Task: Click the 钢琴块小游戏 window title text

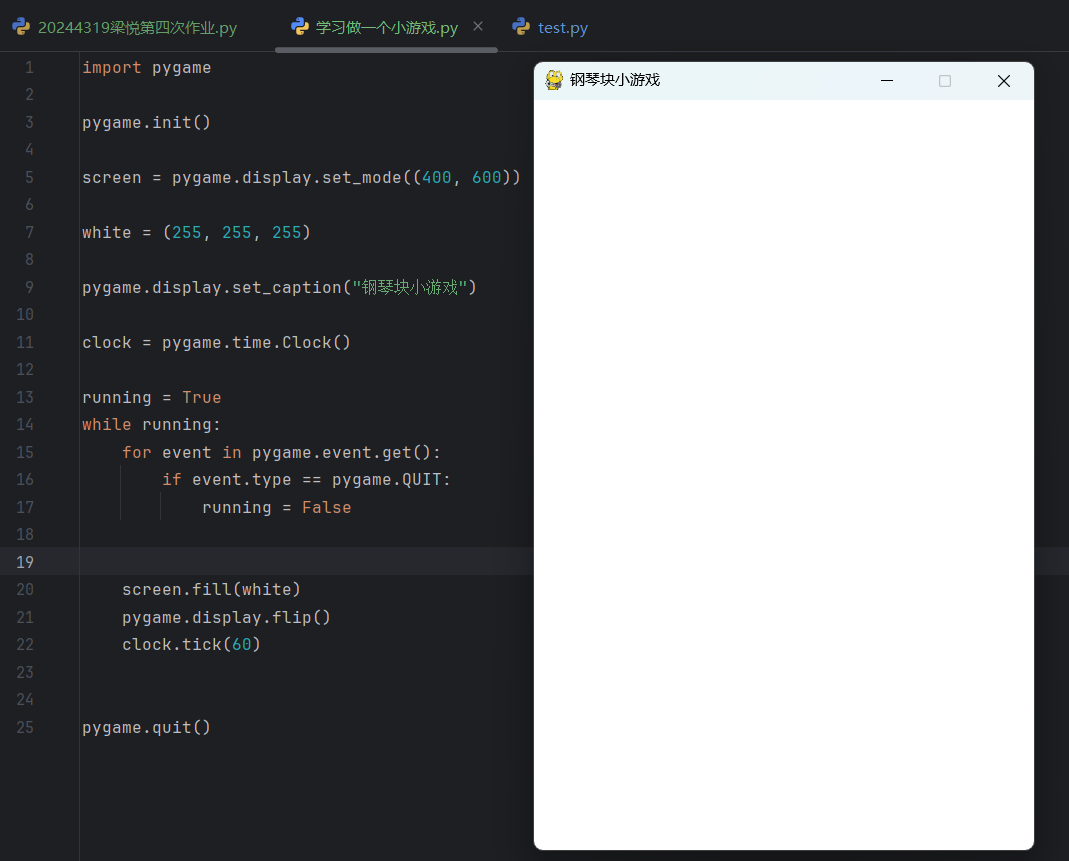Action: (615, 80)
